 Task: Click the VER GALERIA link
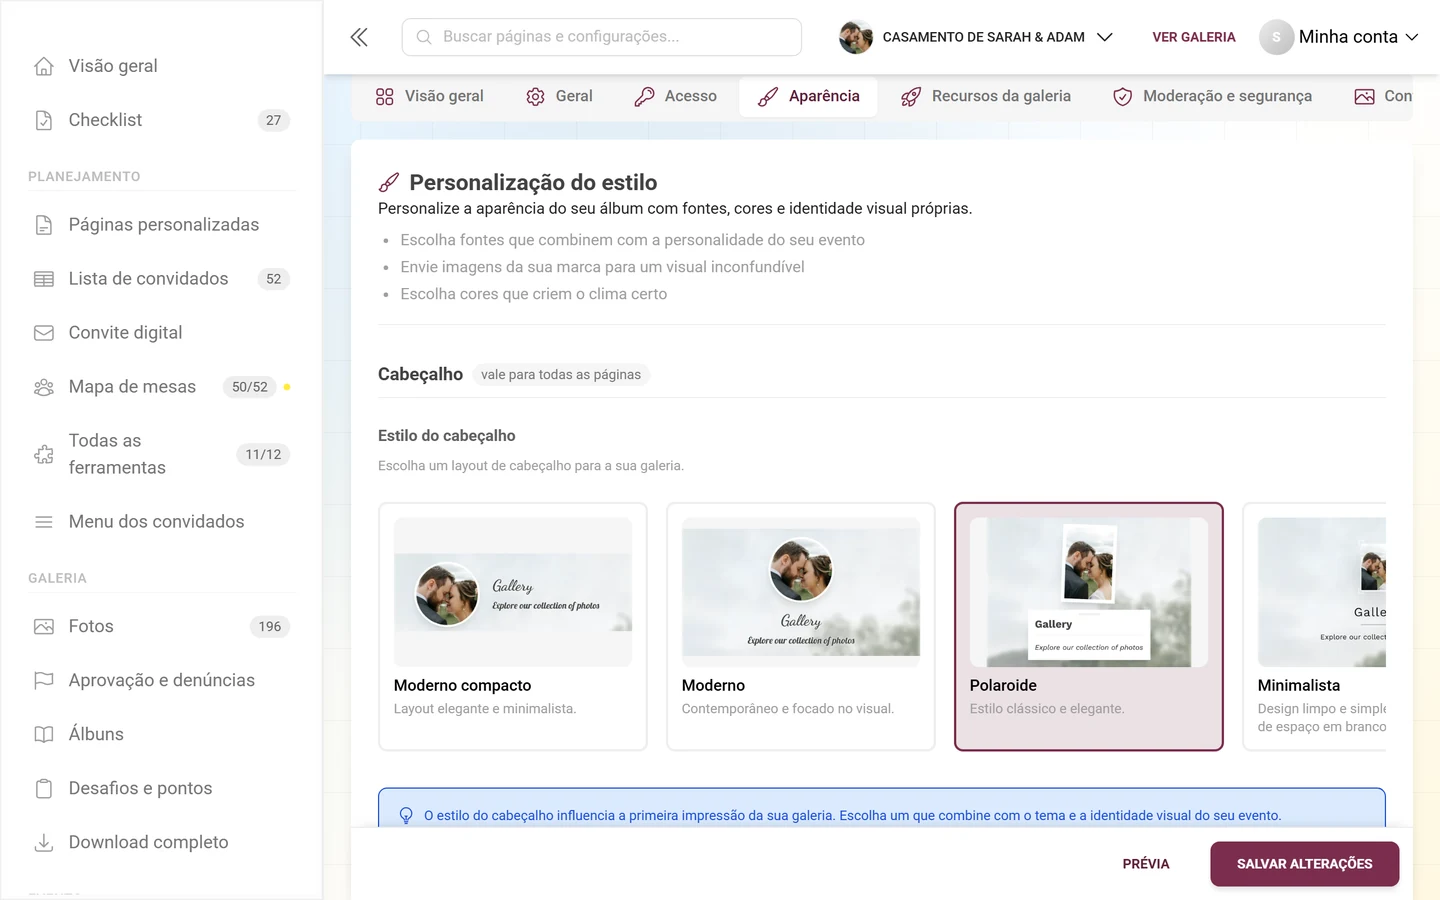[x=1194, y=37]
